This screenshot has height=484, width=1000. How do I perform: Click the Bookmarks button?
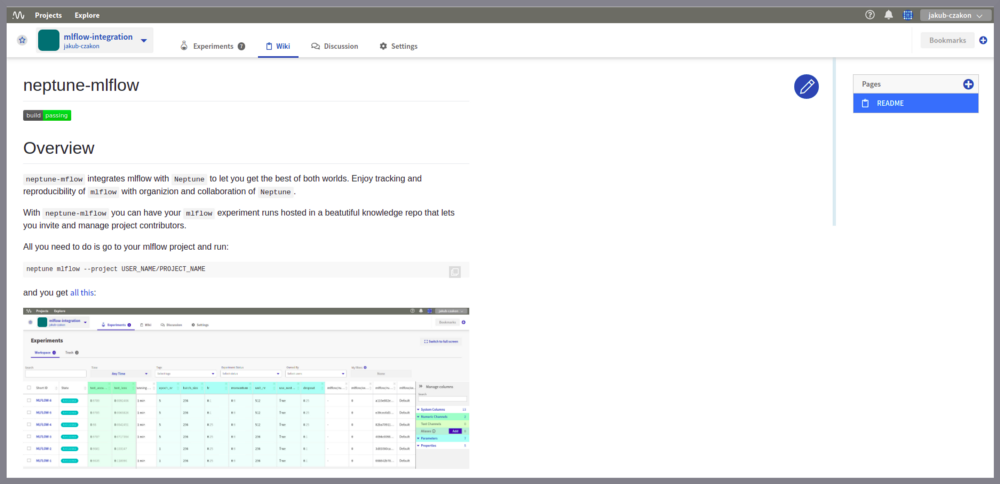click(x=947, y=40)
